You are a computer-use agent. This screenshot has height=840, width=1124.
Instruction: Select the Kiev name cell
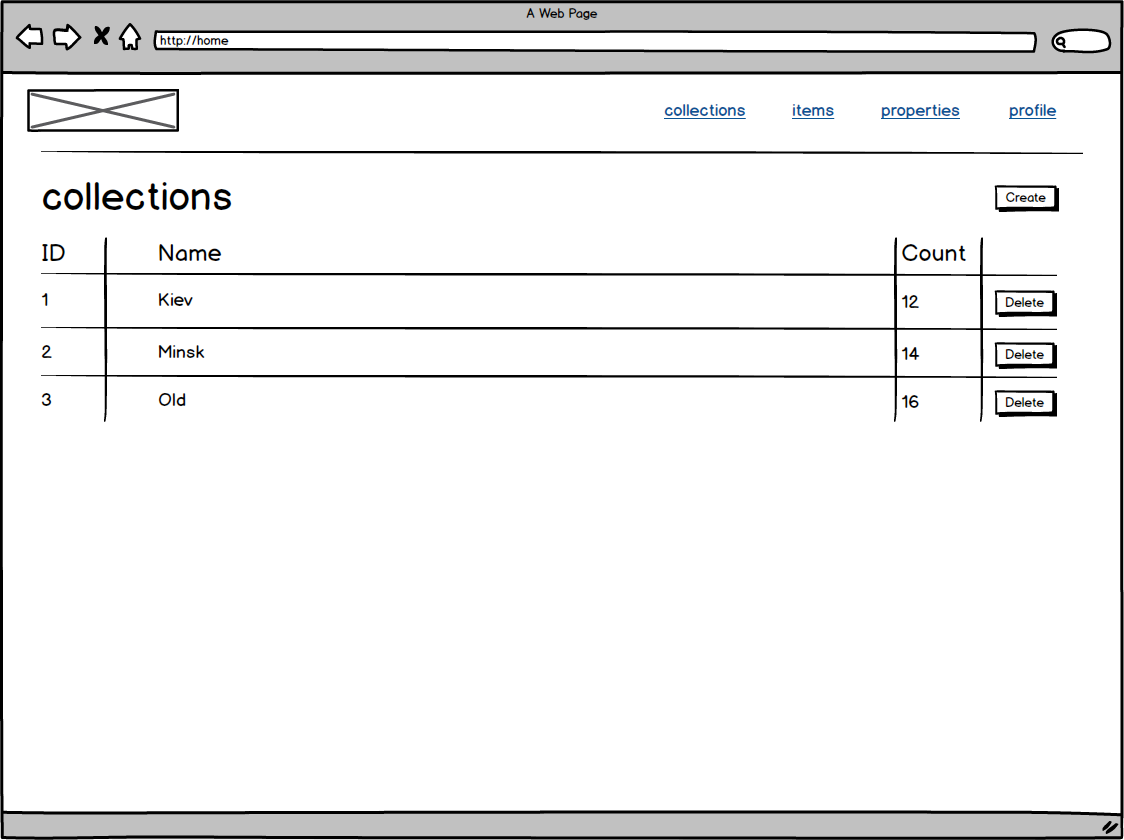coord(176,300)
